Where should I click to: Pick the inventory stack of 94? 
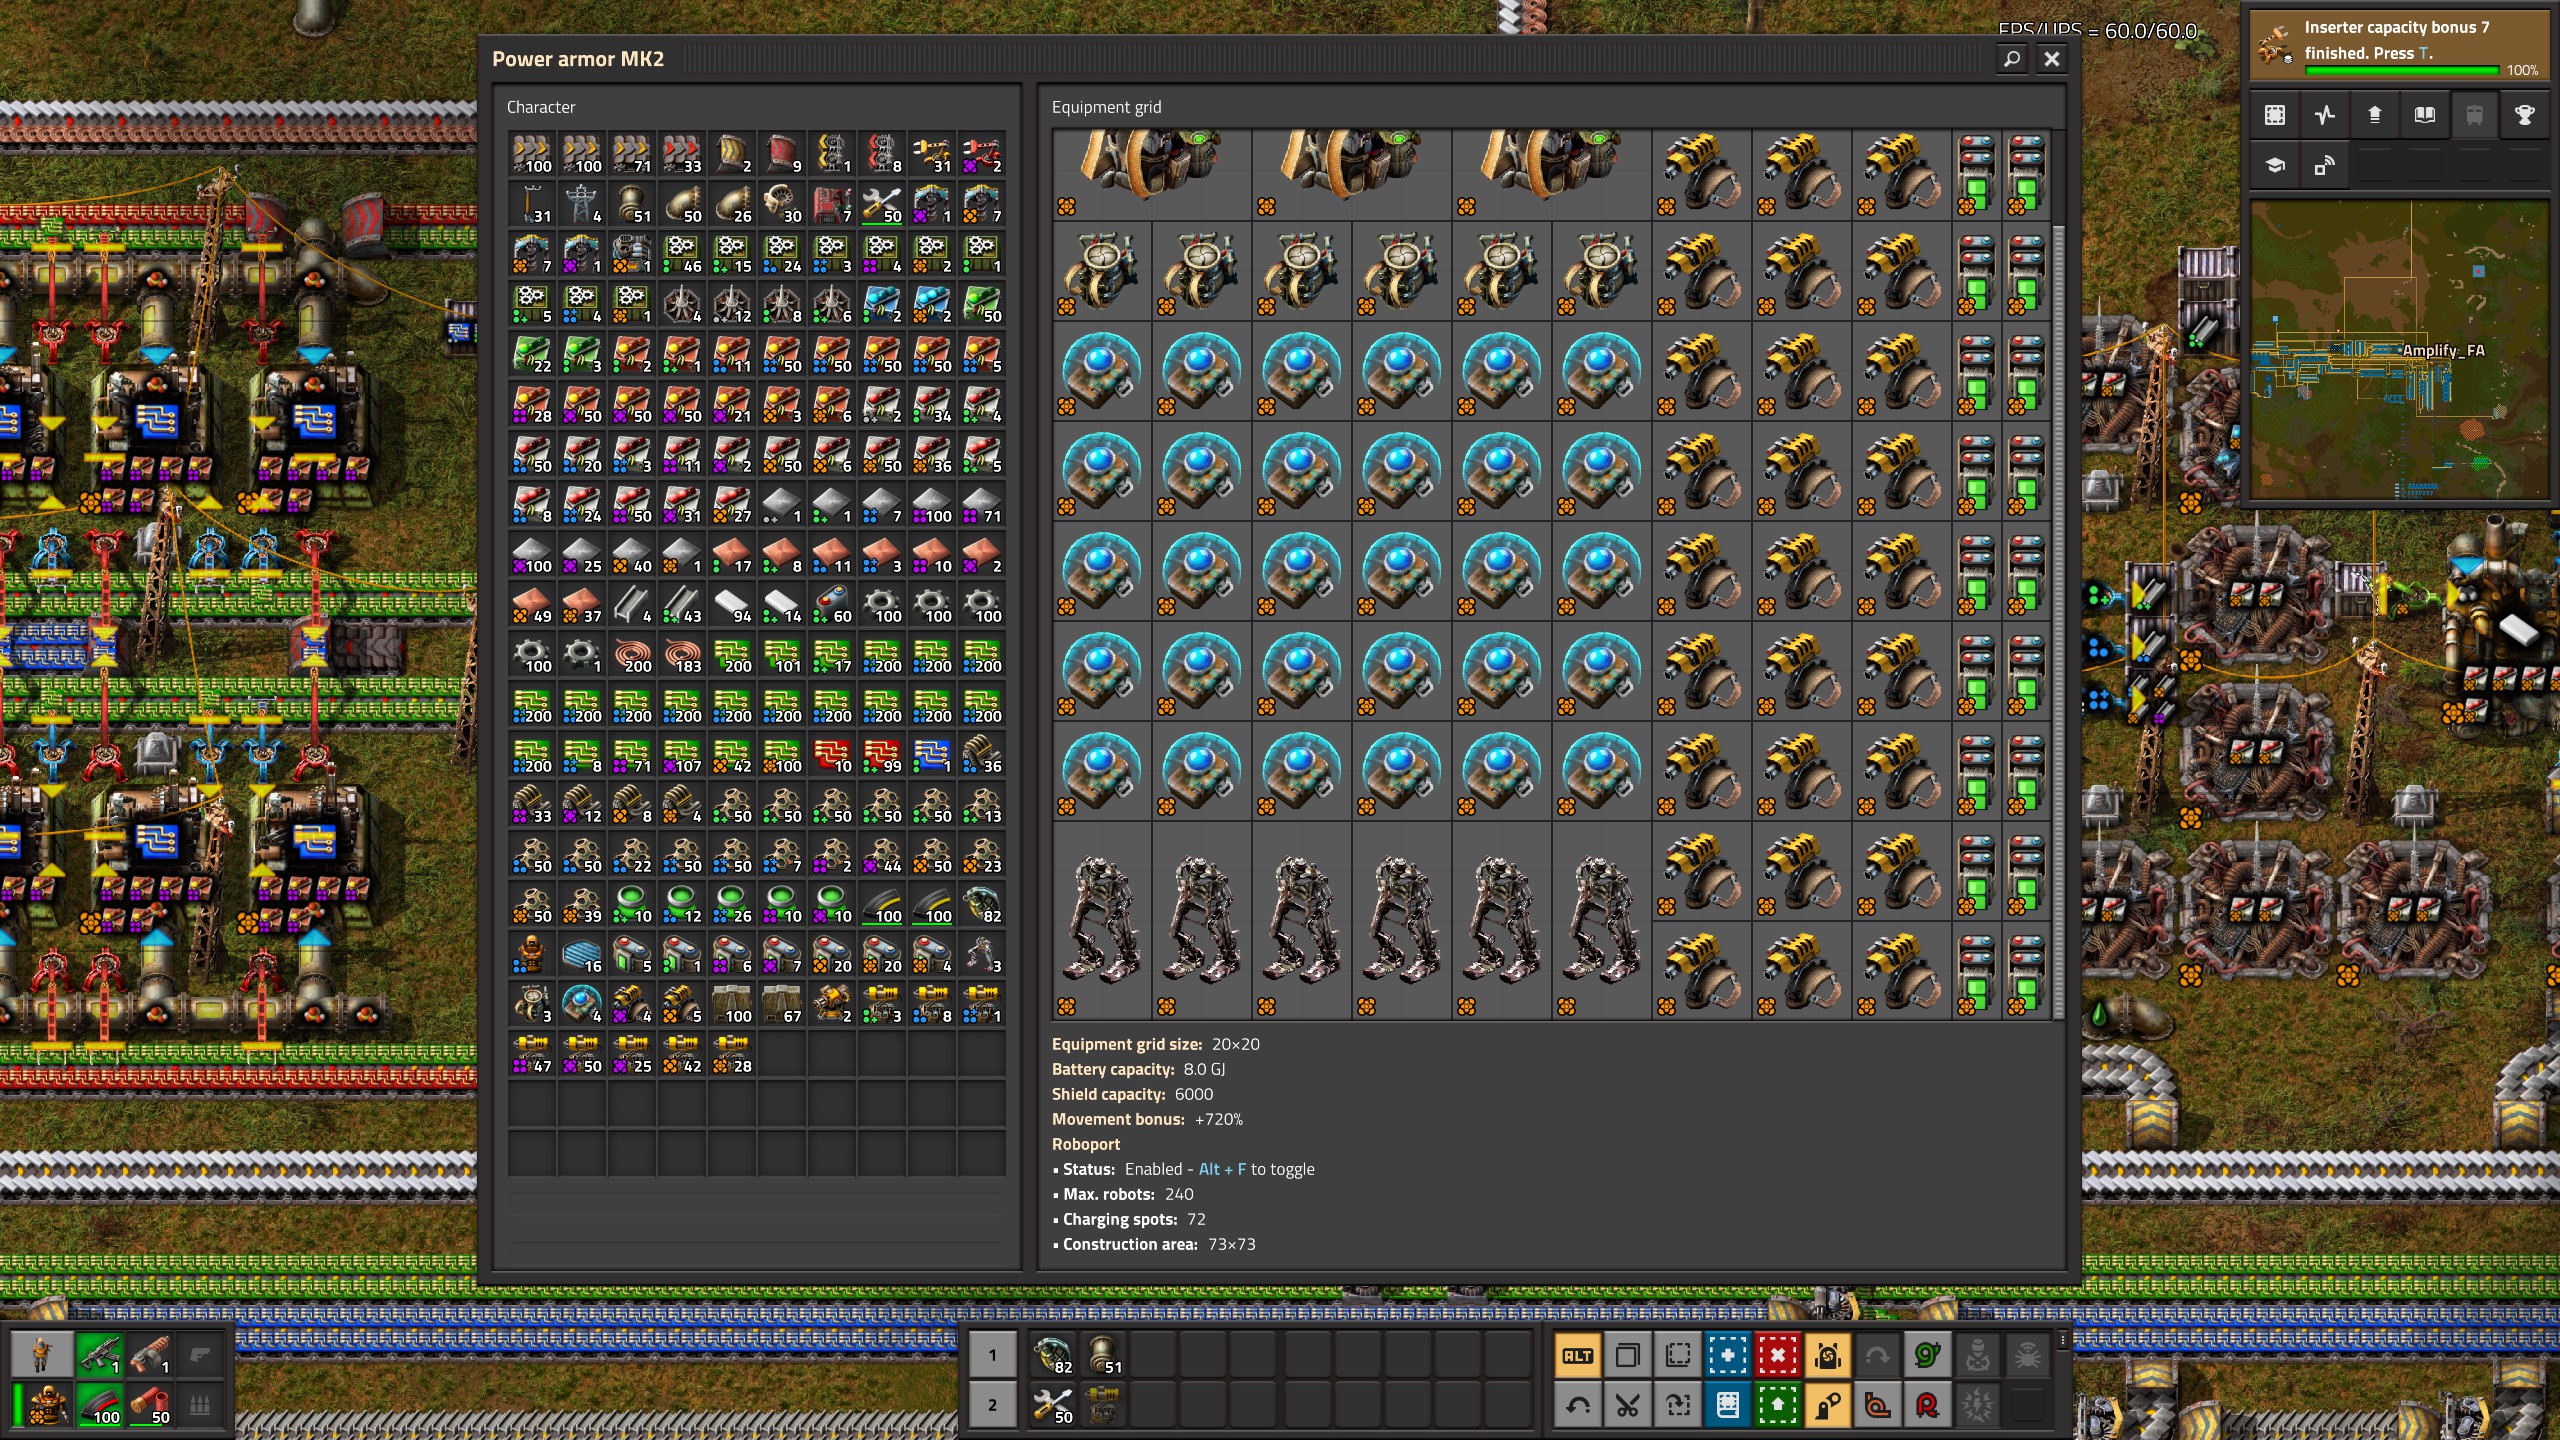click(x=732, y=605)
